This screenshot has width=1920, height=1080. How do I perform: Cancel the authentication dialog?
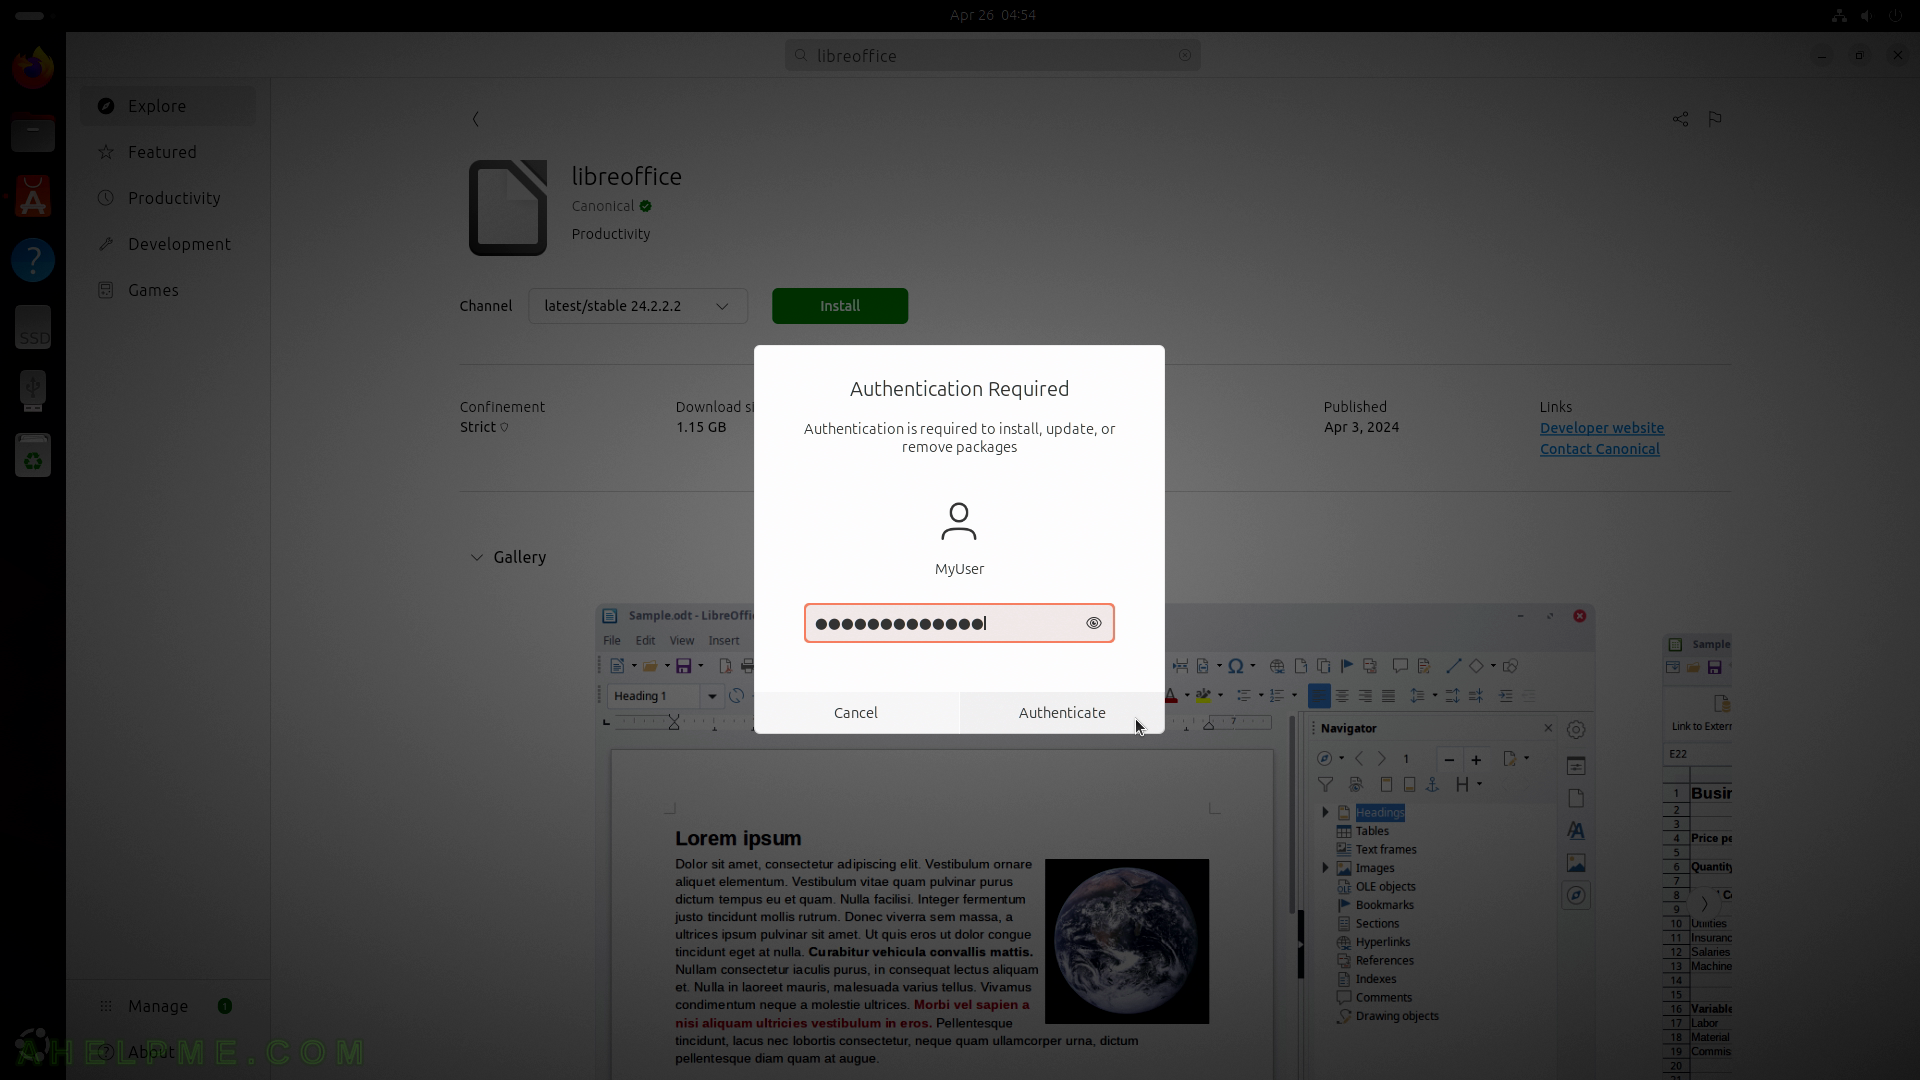point(856,713)
